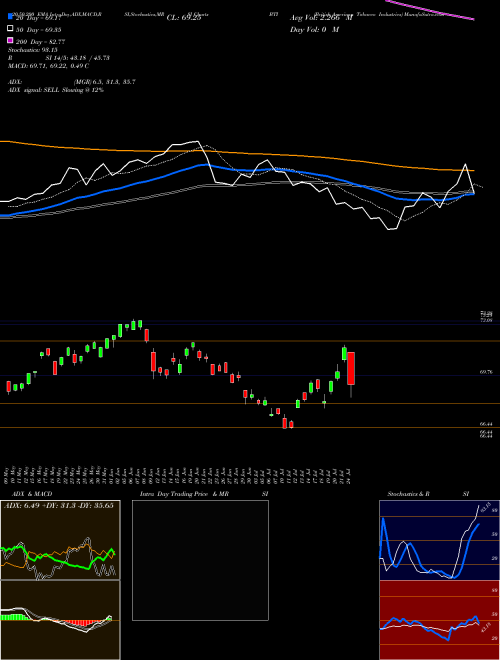Click the white 50 Day legend swatch
The image size is (500, 660).
tap(10, 29)
